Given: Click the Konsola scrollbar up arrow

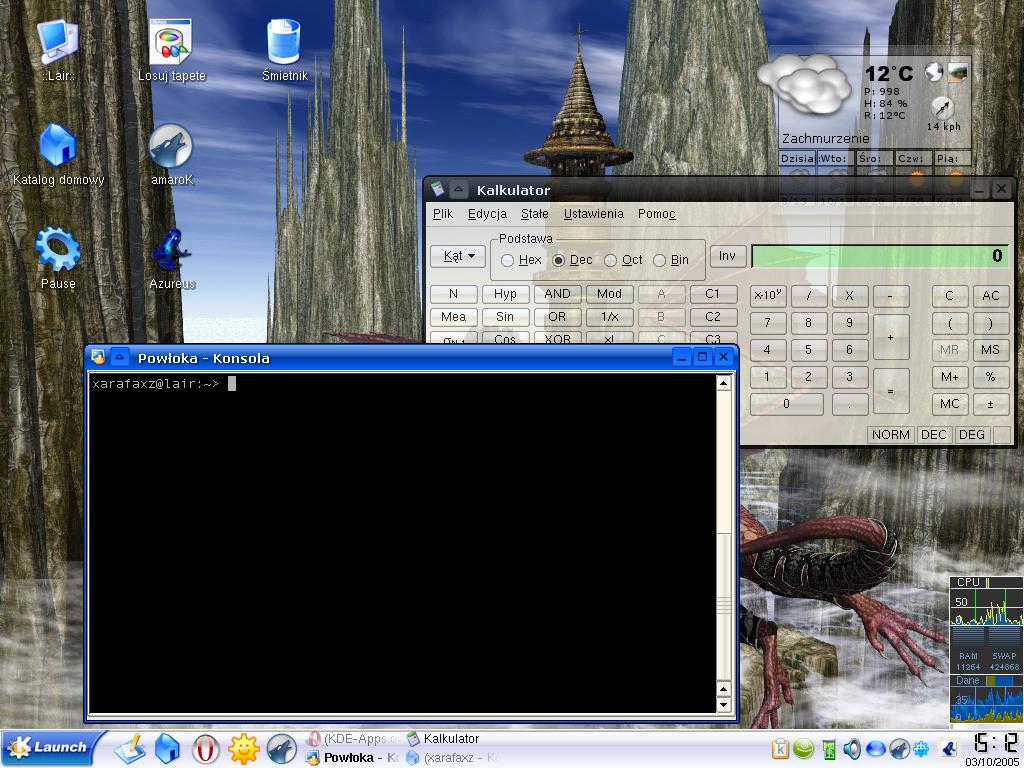Looking at the screenshot, I should (x=724, y=383).
